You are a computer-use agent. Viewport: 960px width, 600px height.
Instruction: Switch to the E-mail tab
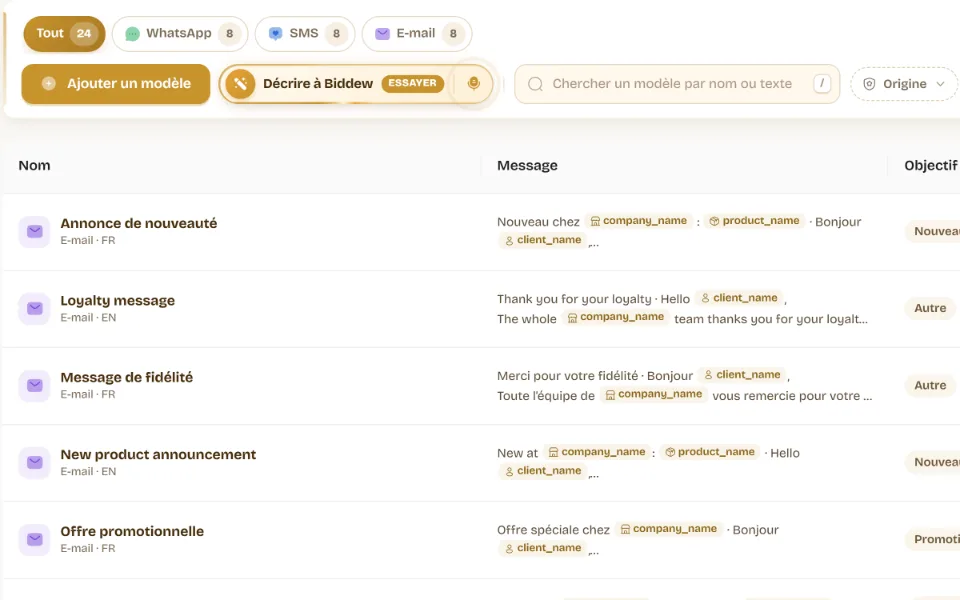point(417,34)
